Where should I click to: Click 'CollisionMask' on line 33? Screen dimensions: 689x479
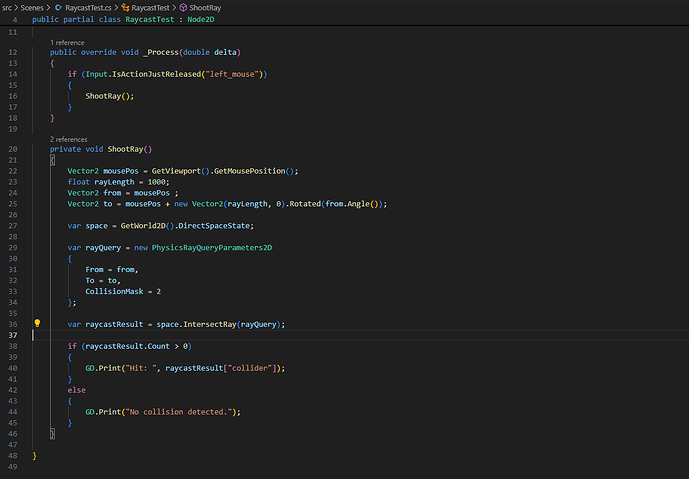tap(114, 291)
